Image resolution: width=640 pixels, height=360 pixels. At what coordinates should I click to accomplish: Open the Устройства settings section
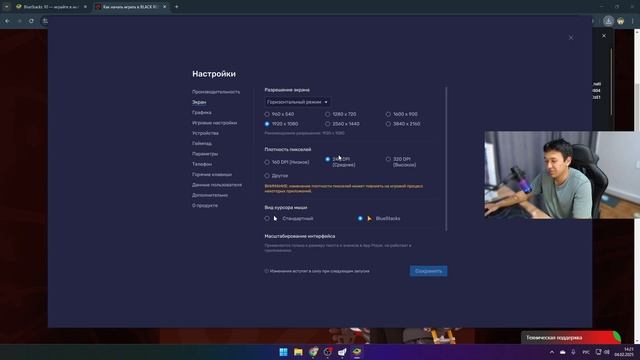[205, 133]
